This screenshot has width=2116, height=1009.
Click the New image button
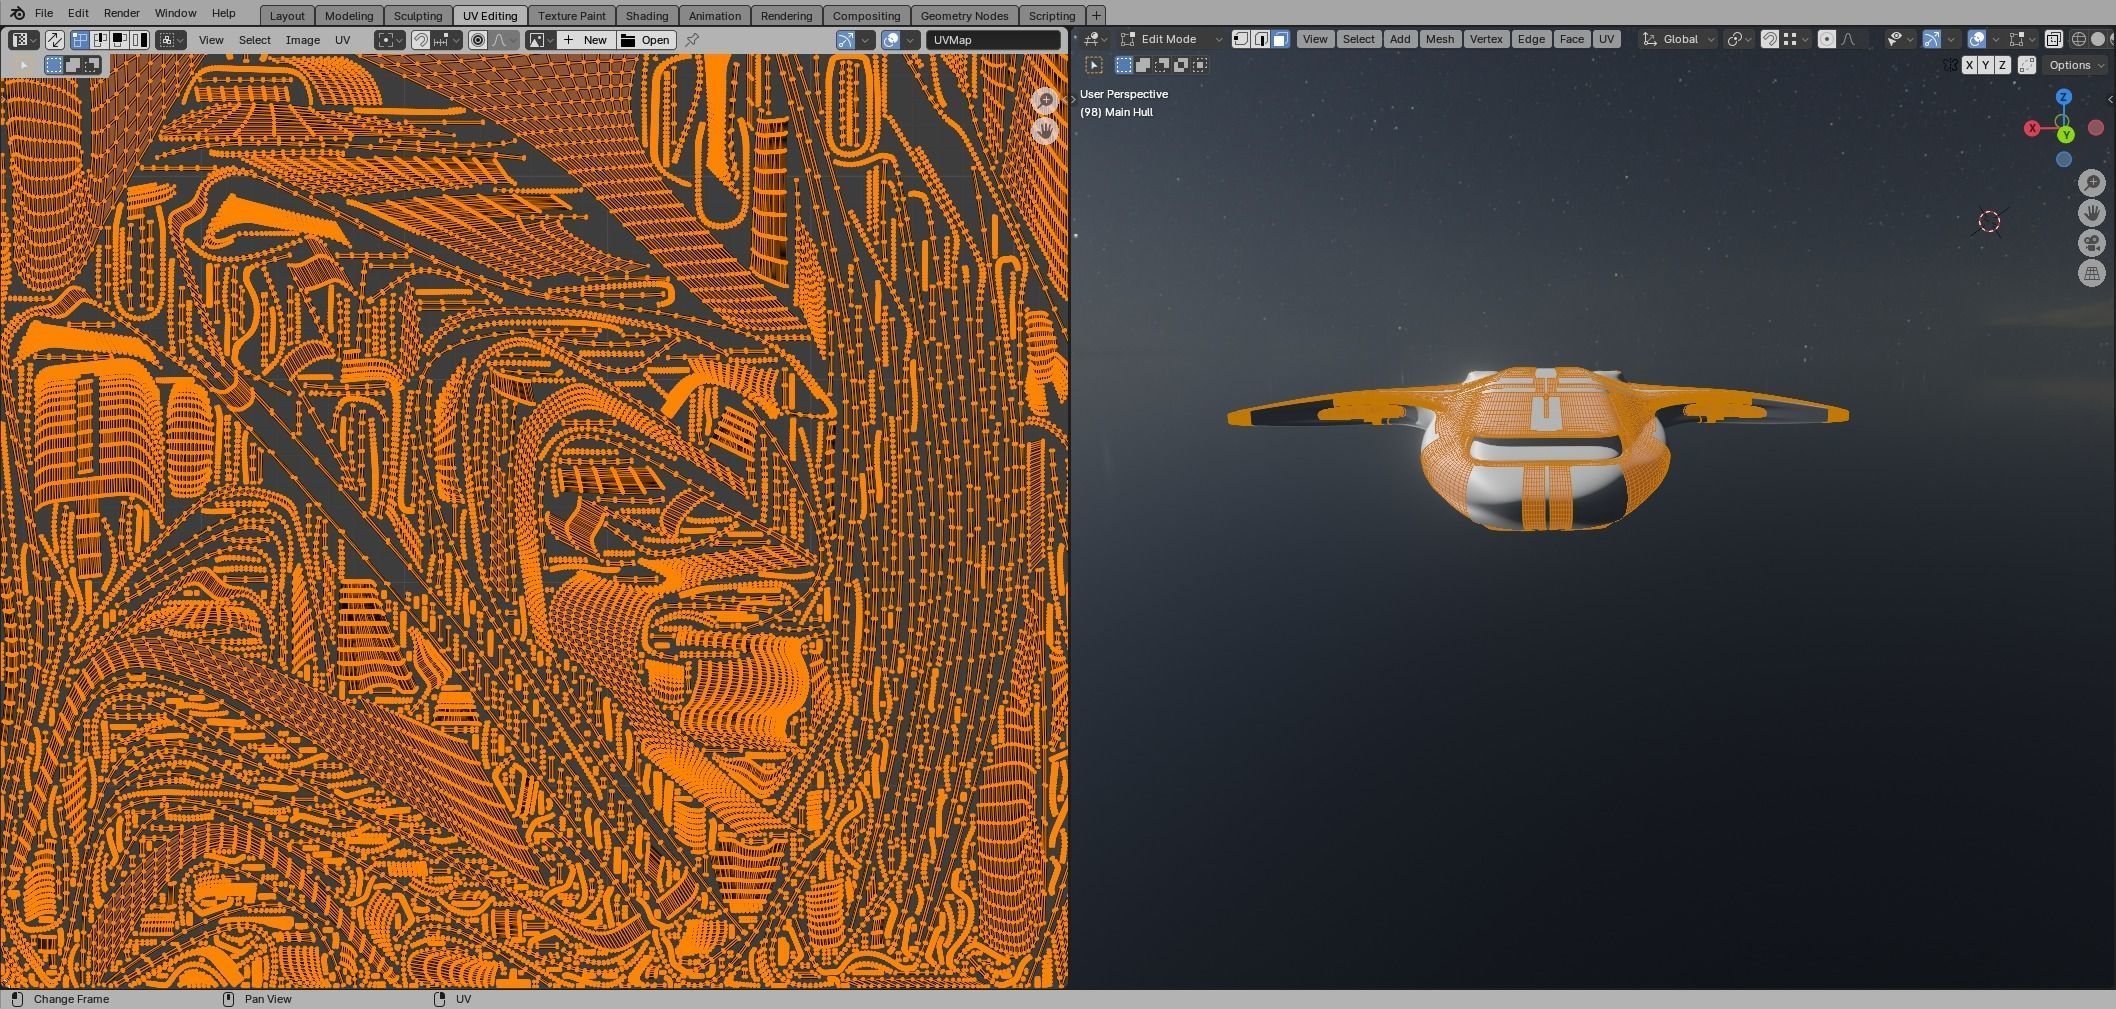[587, 40]
